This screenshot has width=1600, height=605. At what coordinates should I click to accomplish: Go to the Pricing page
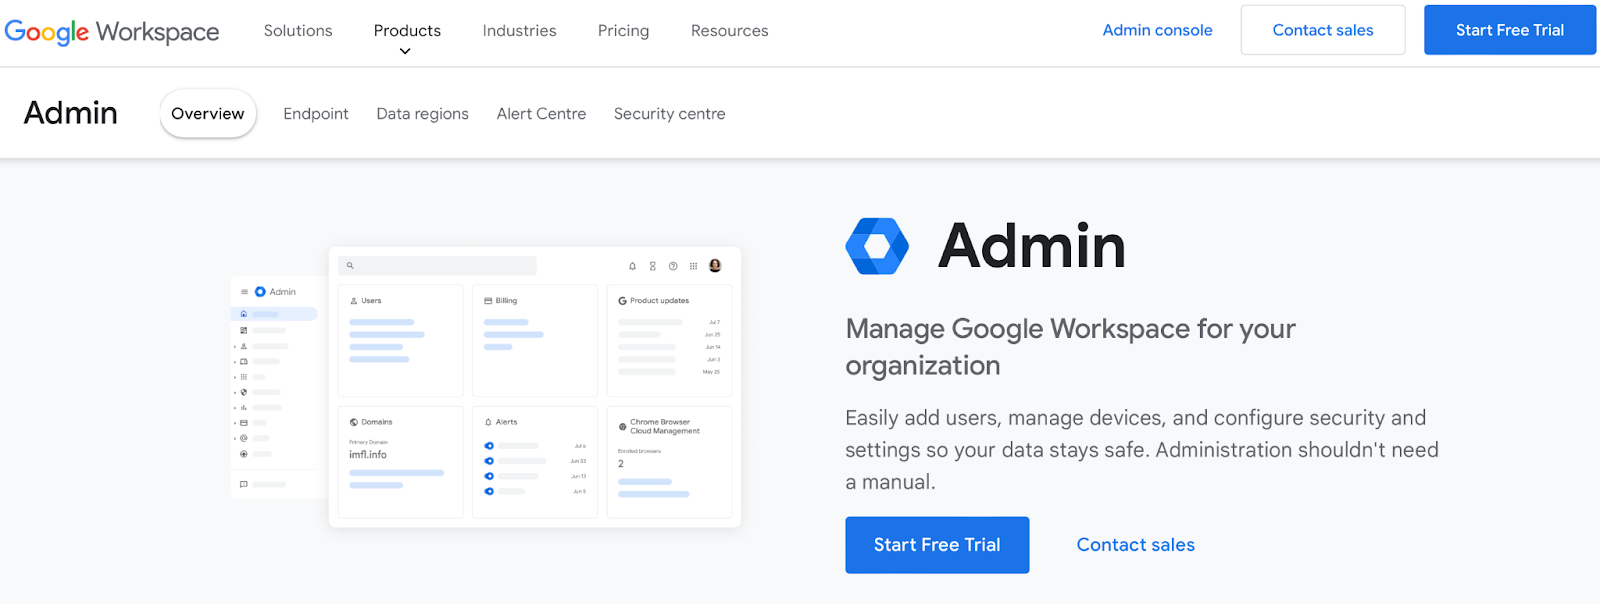click(x=623, y=31)
